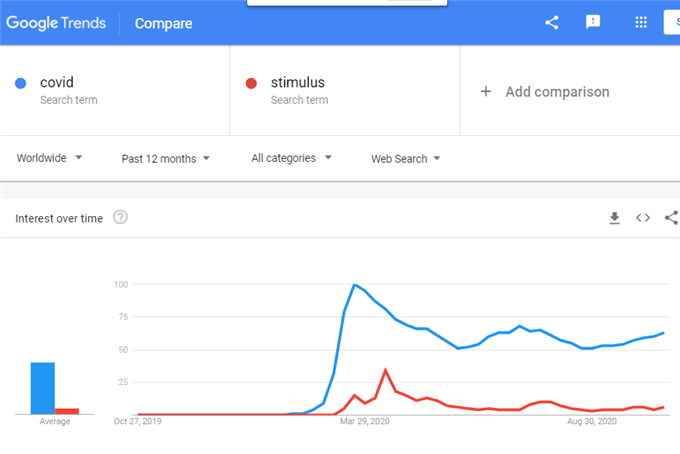680x454 pixels.
Task: Click the blue covid average bar
Action: coord(42,388)
